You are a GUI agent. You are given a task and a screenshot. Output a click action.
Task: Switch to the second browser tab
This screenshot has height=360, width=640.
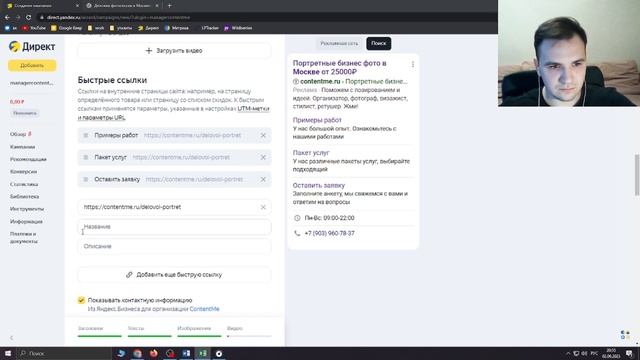[121, 6]
